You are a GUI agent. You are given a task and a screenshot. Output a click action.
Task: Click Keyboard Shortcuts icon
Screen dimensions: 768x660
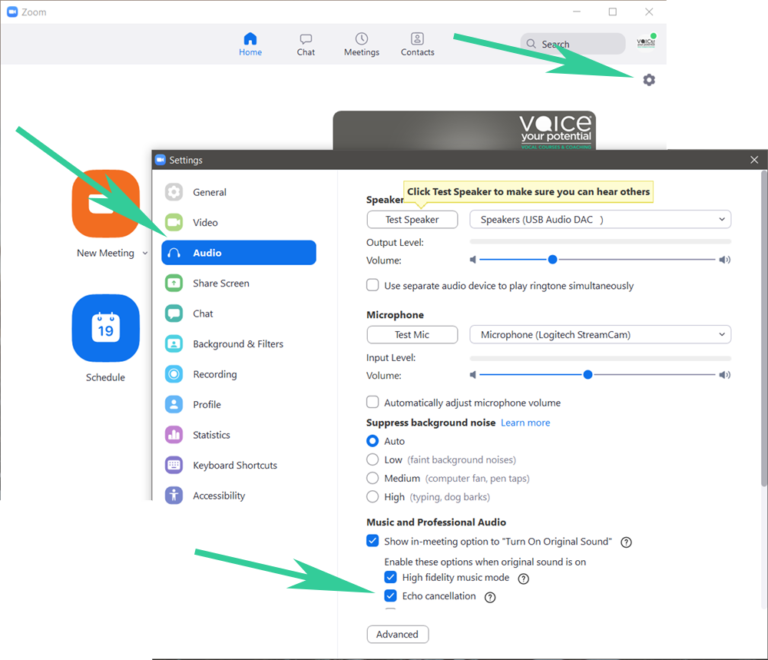pos(174,465)
